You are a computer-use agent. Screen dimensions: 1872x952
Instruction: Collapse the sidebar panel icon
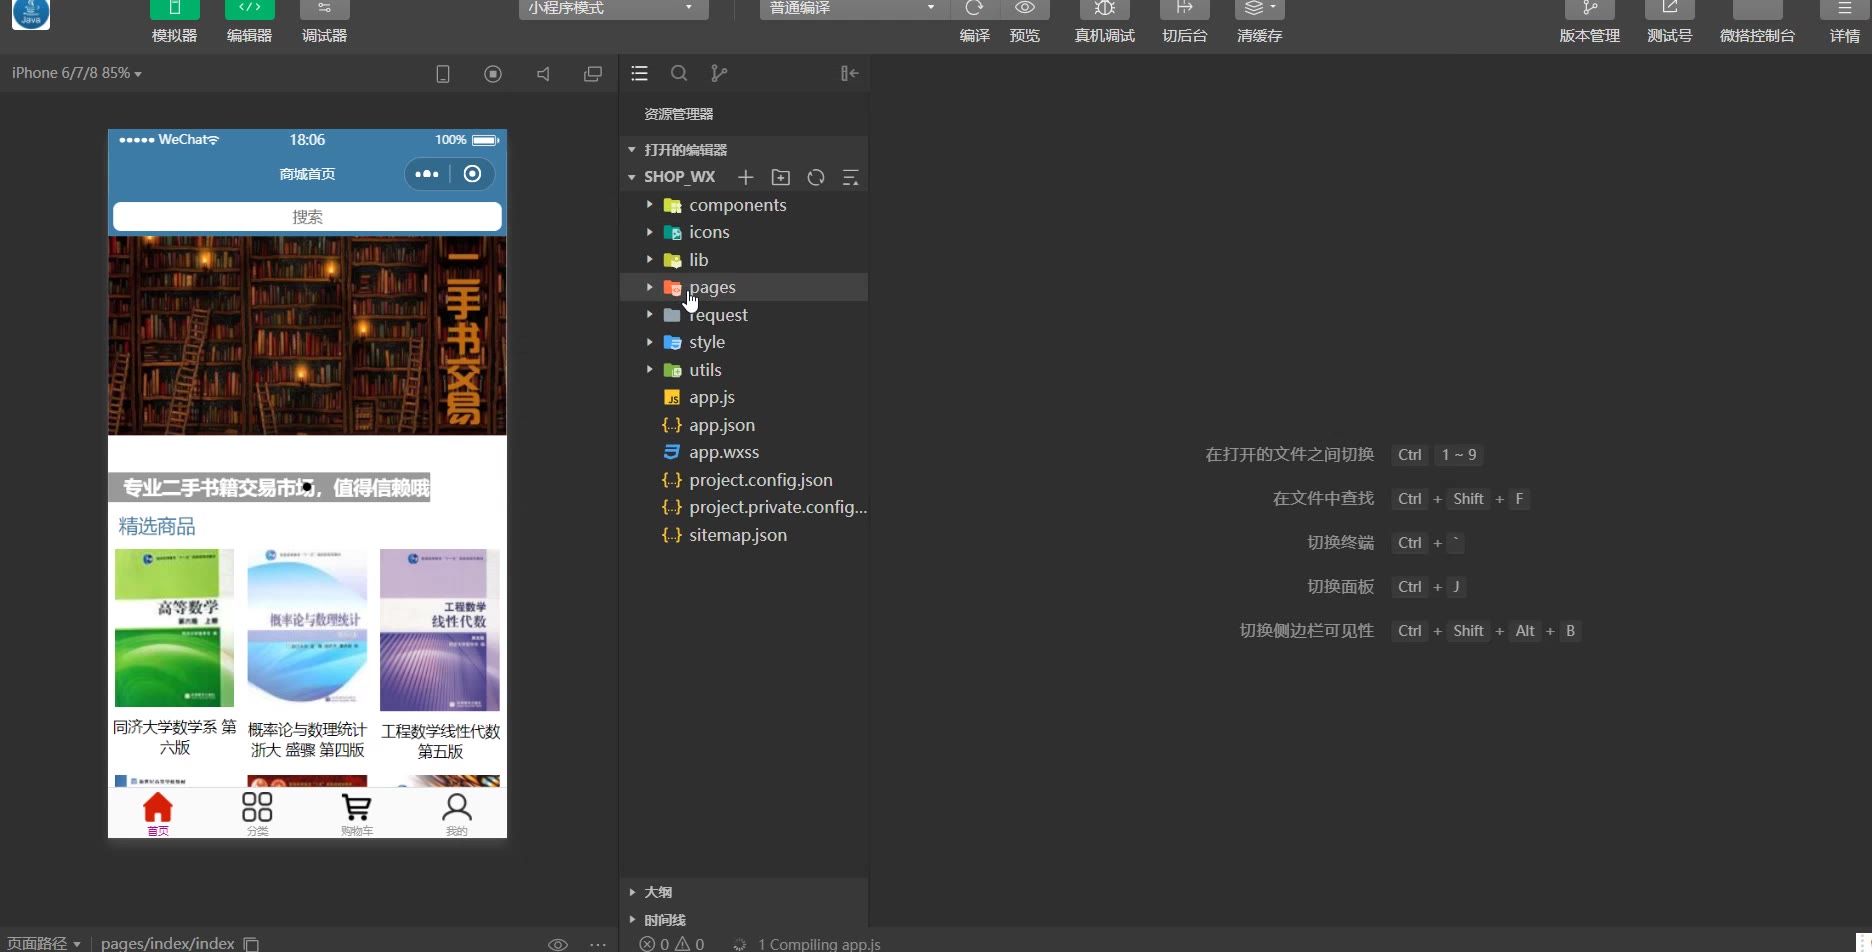pos(849,73)
